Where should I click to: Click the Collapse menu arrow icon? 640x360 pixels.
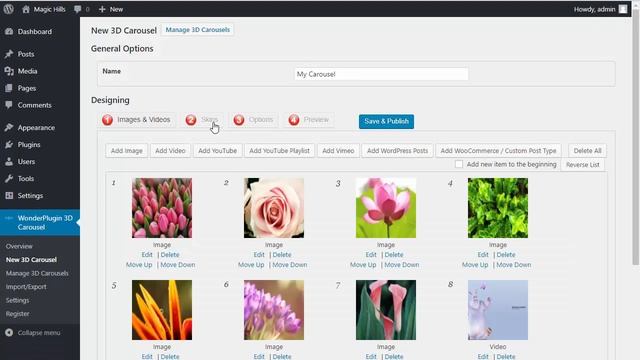9,333
